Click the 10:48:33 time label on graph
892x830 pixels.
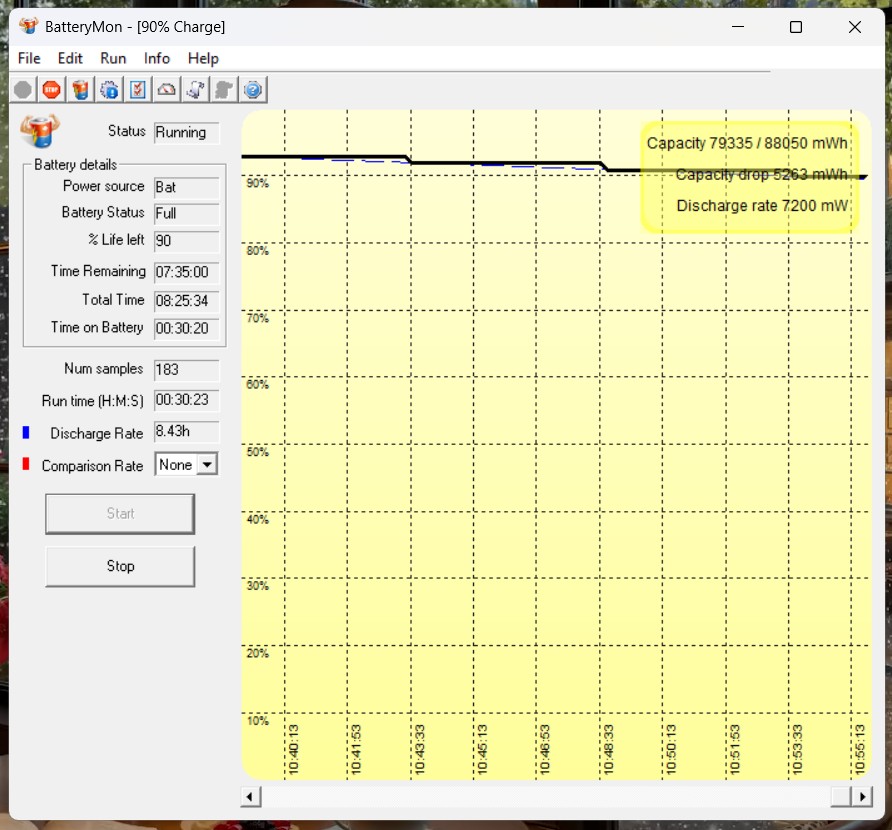pyautogui.click(x=608, y=749)
